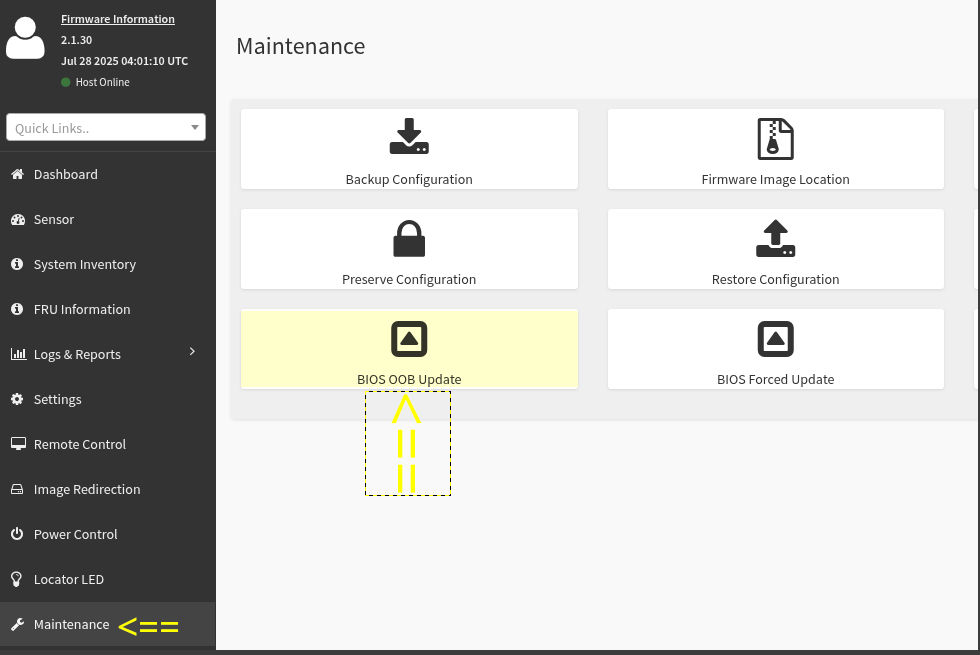This screenshot has width=980, height=655.
Task: Click the Preserve Configuration lock icon
Action: 409,239
